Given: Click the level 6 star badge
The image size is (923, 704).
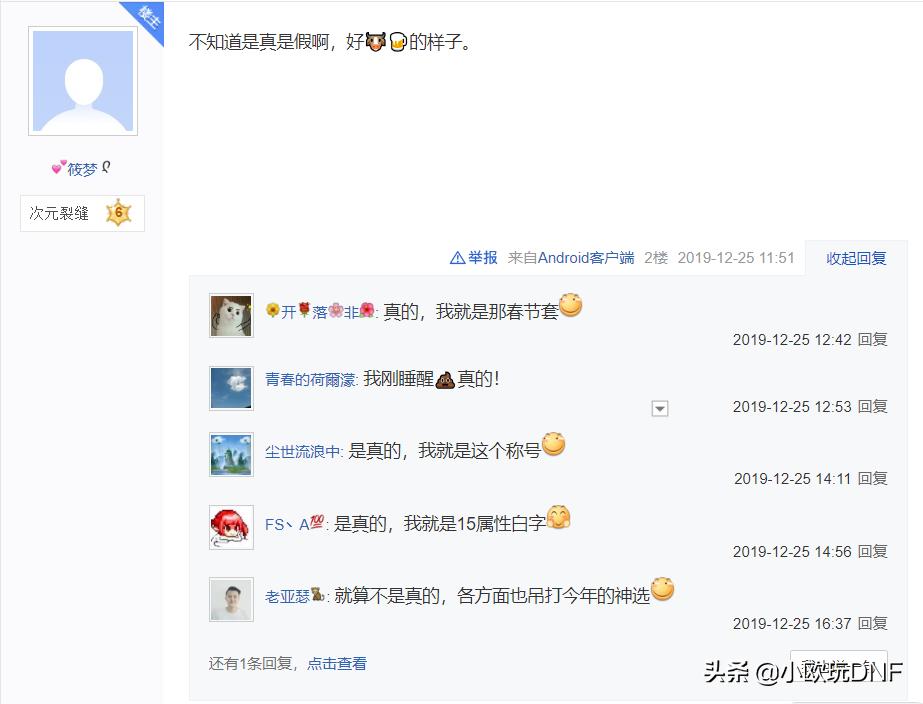Looking at the screenshot, I should click(x=118, y=212).
